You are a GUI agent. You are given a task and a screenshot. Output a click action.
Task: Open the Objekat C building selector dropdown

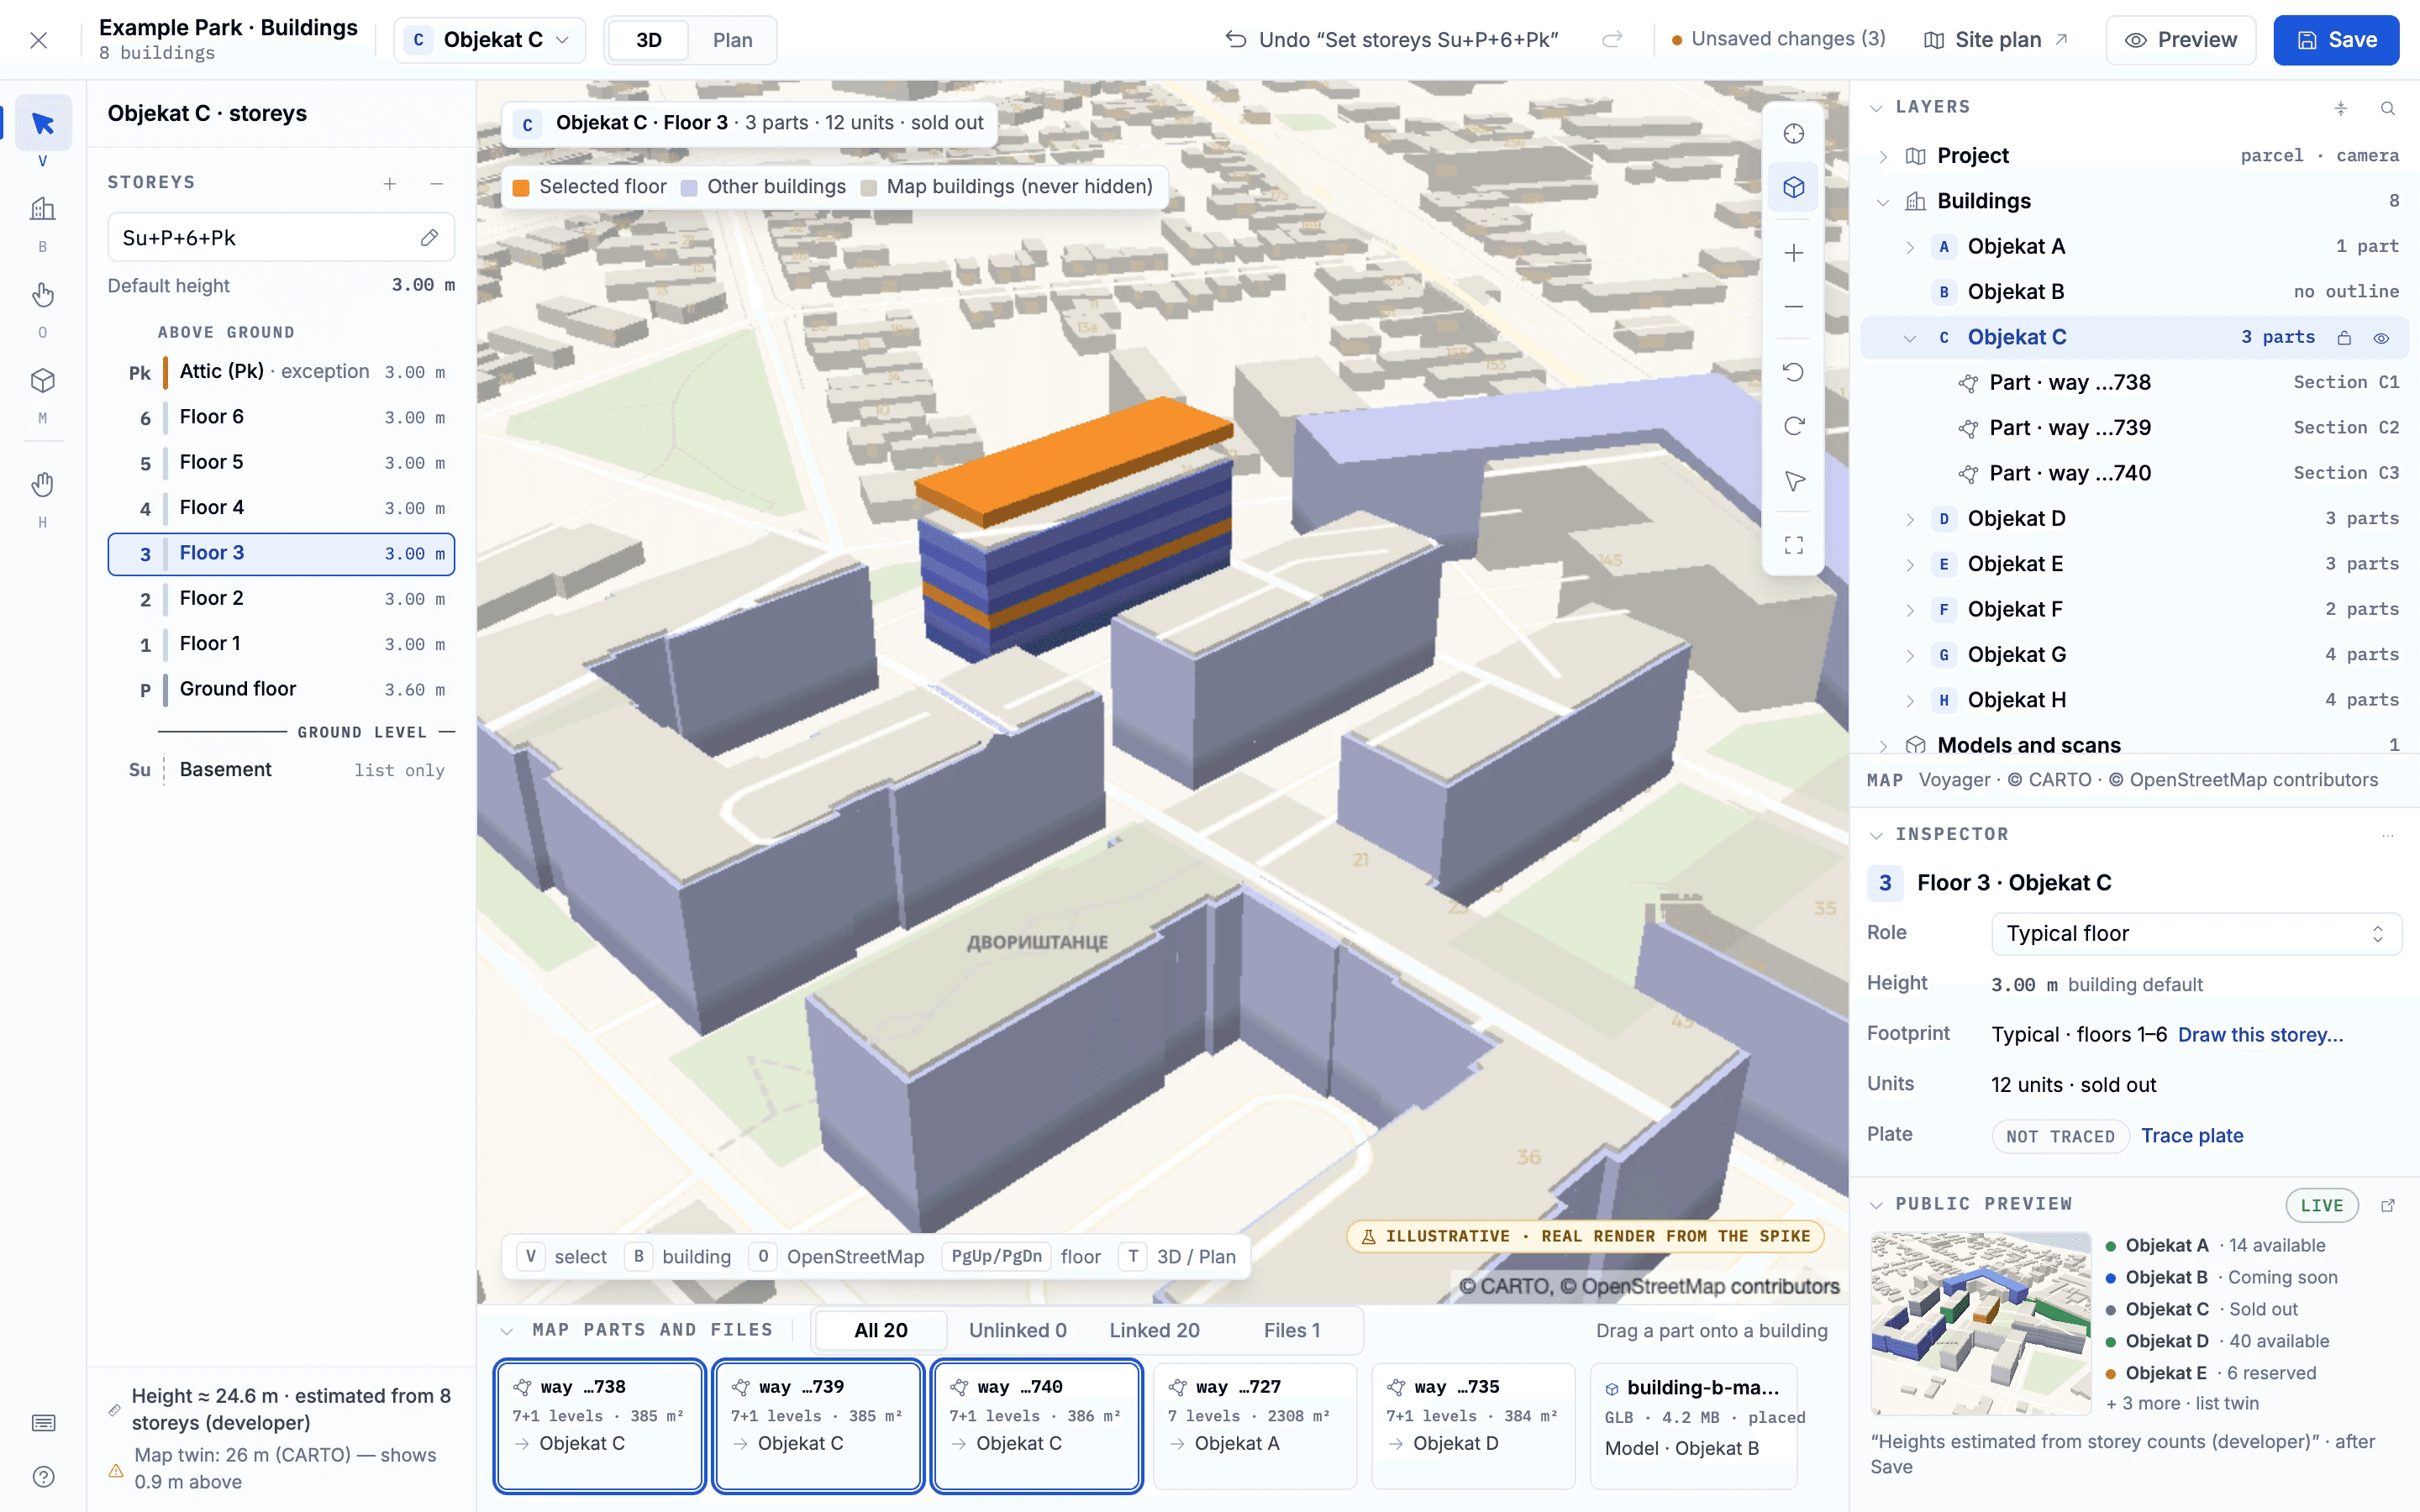click(x=489, y=40)
